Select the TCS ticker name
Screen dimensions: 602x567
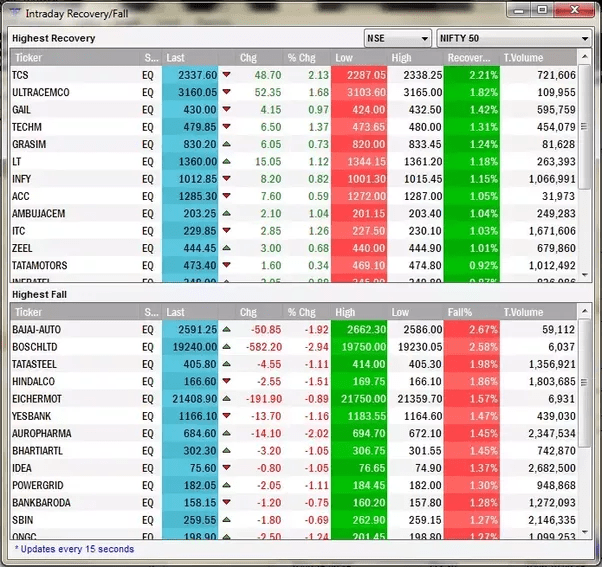tap(20, 75)
